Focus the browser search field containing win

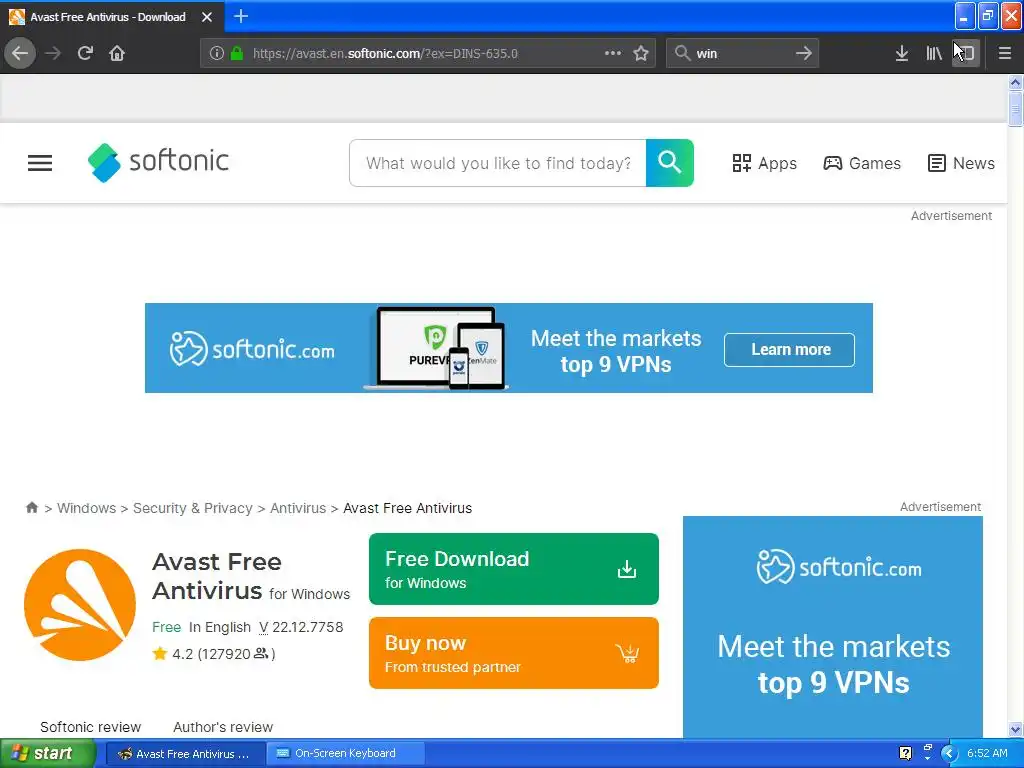(743, 54)
